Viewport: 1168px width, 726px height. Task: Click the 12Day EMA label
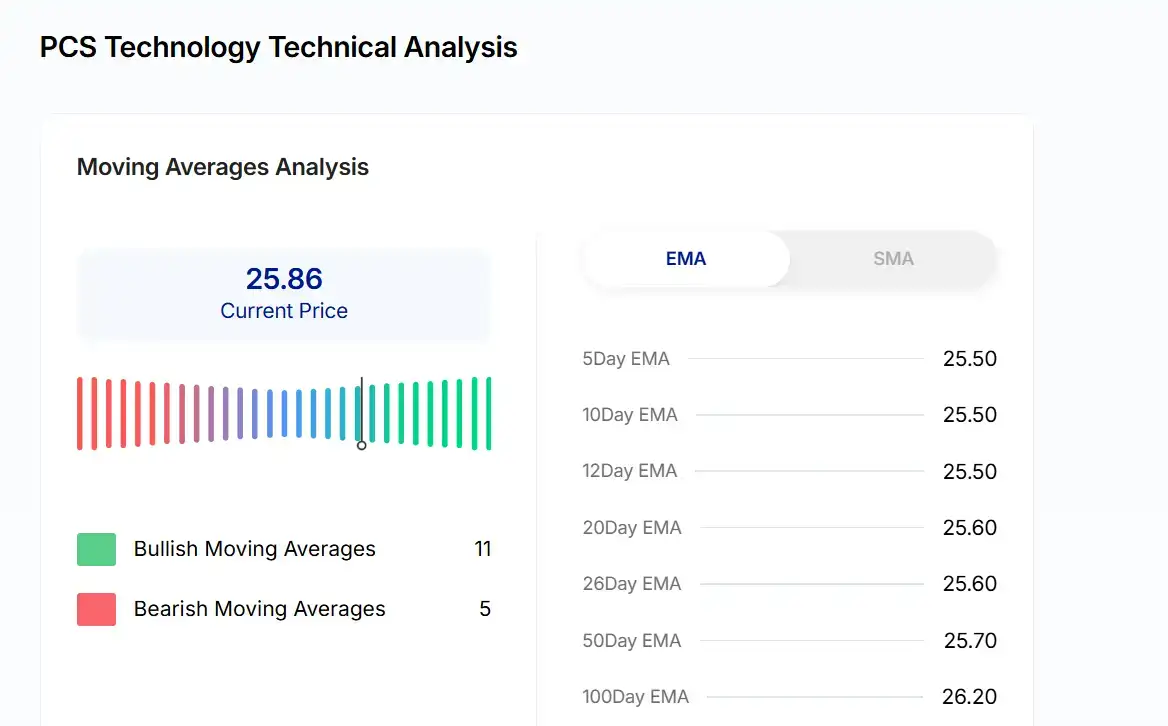[630, 471]
